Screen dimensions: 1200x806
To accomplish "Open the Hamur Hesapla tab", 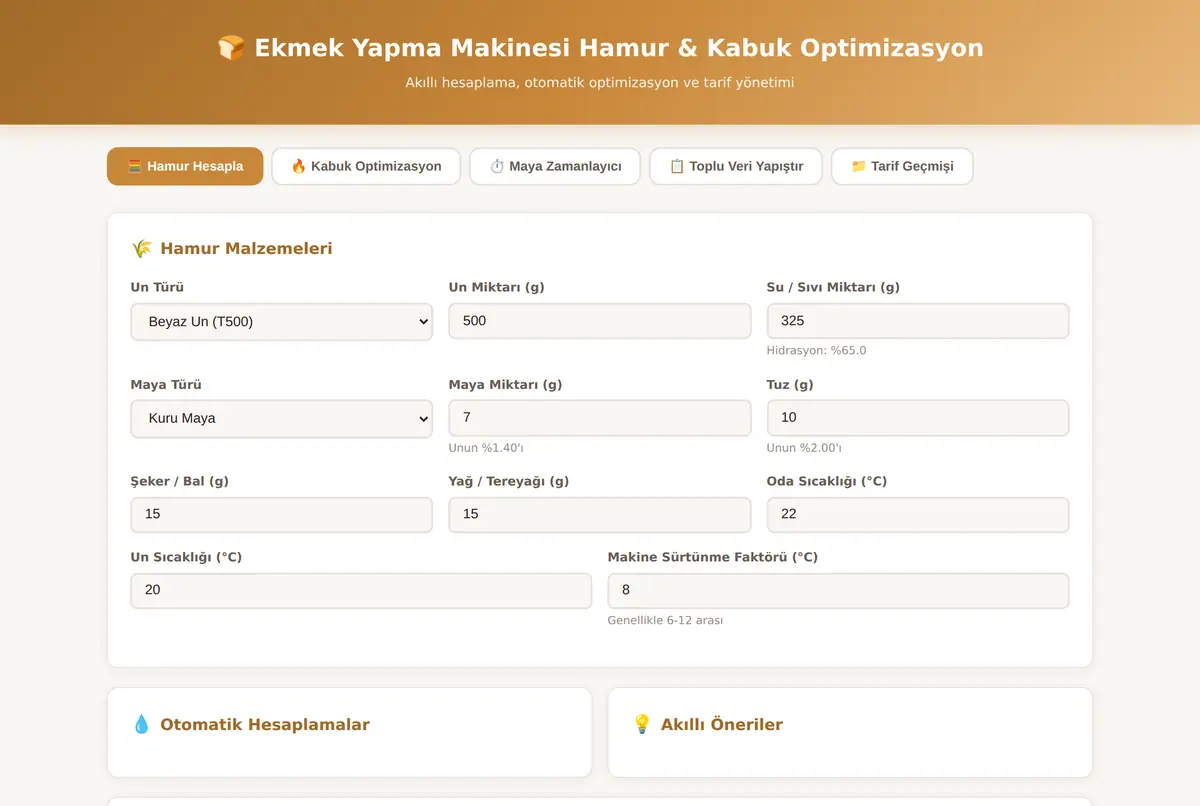I will tap(185, 166).
